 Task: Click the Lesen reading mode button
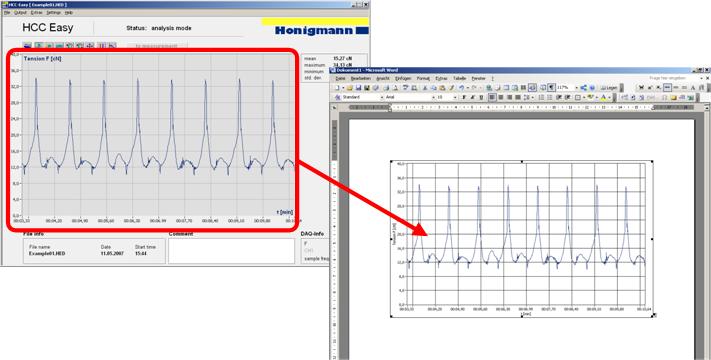click(x=609, y=88)
